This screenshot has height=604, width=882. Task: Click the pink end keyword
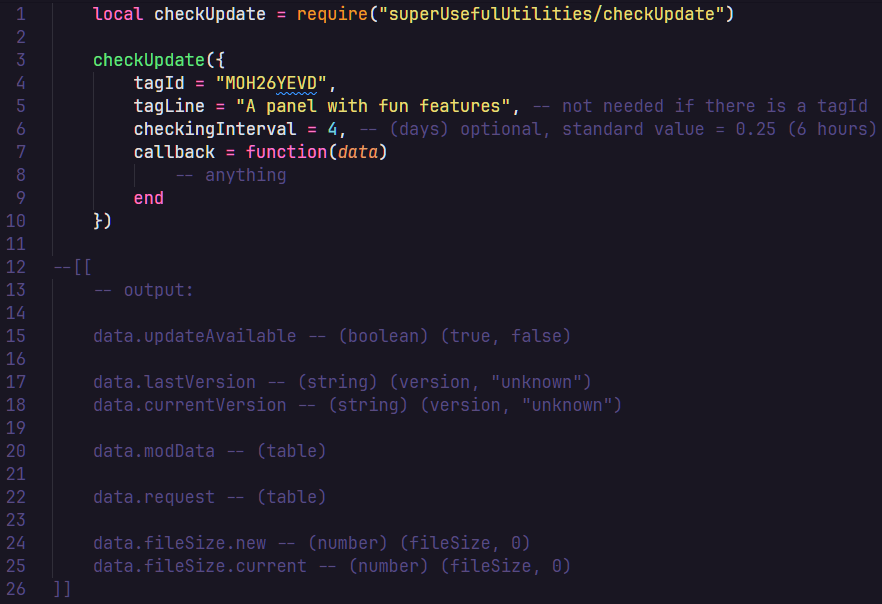[x=148, y=198]
